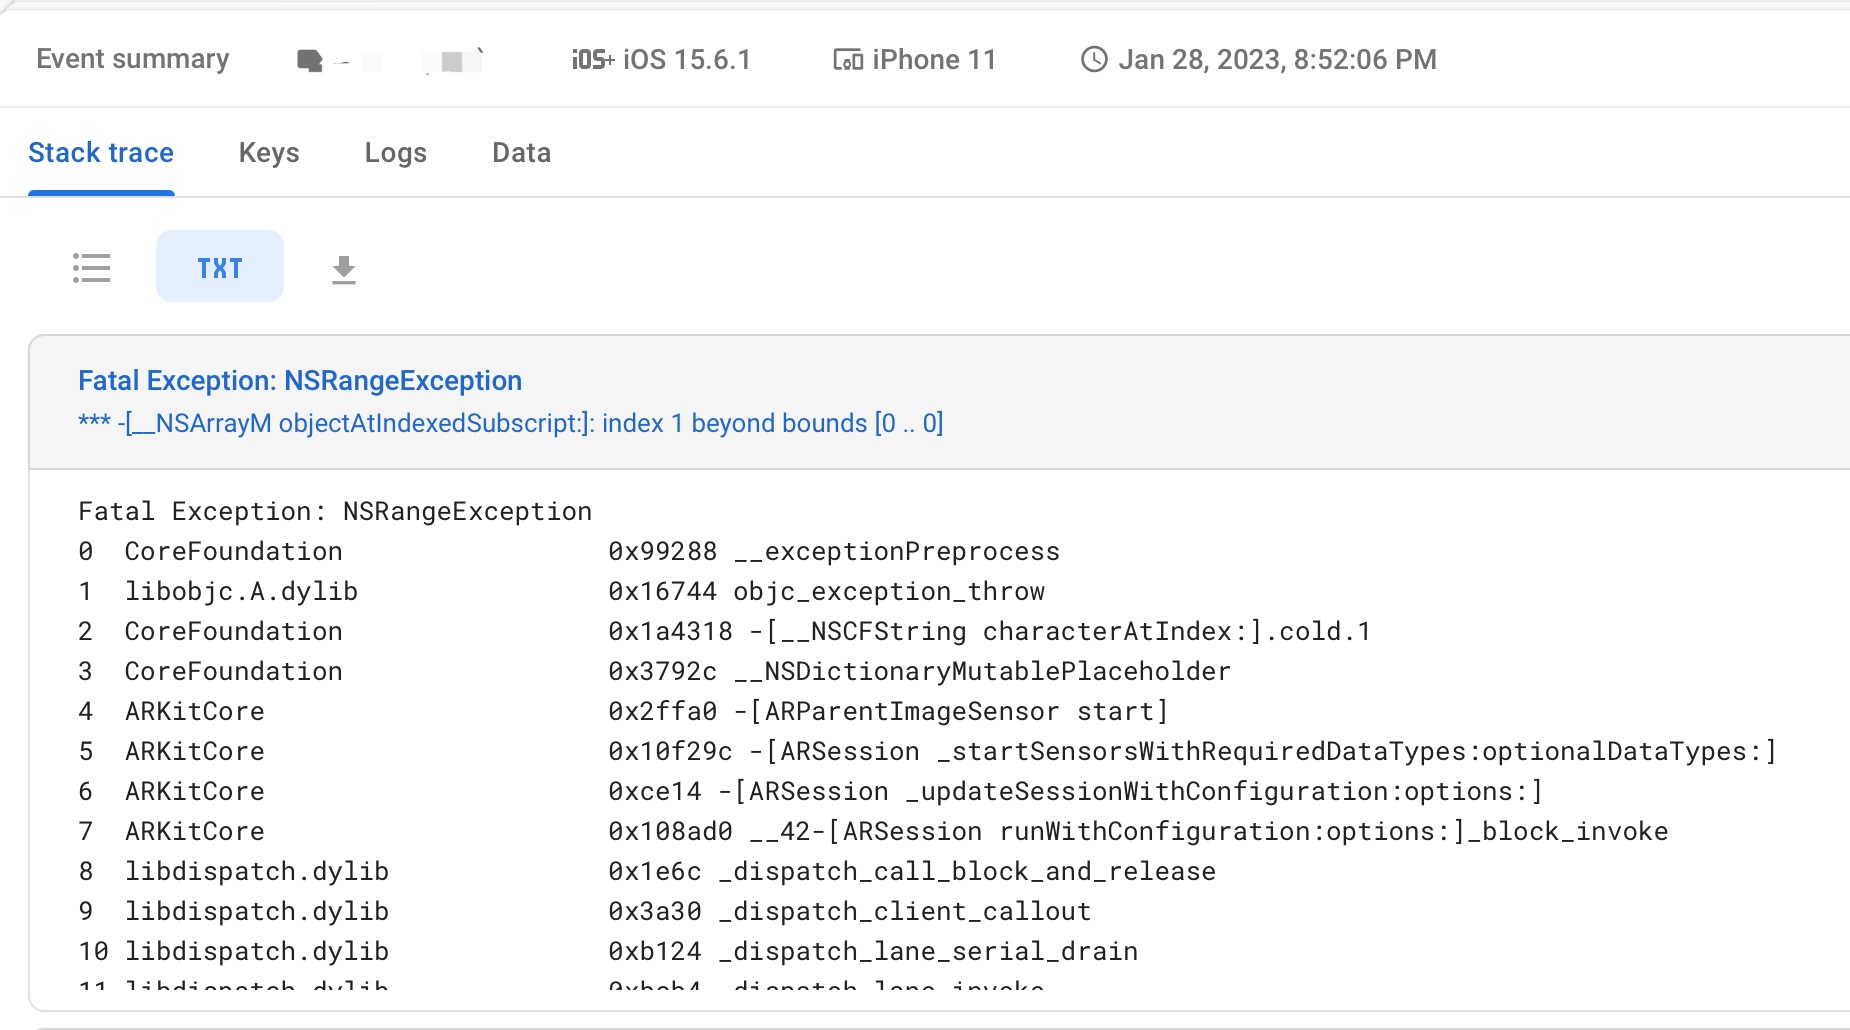Image resolution: width=1850 pixels, height=1030 pixels.
Task: Click the _dispatch_lane_serial_drain frame line
Action: 927,952
